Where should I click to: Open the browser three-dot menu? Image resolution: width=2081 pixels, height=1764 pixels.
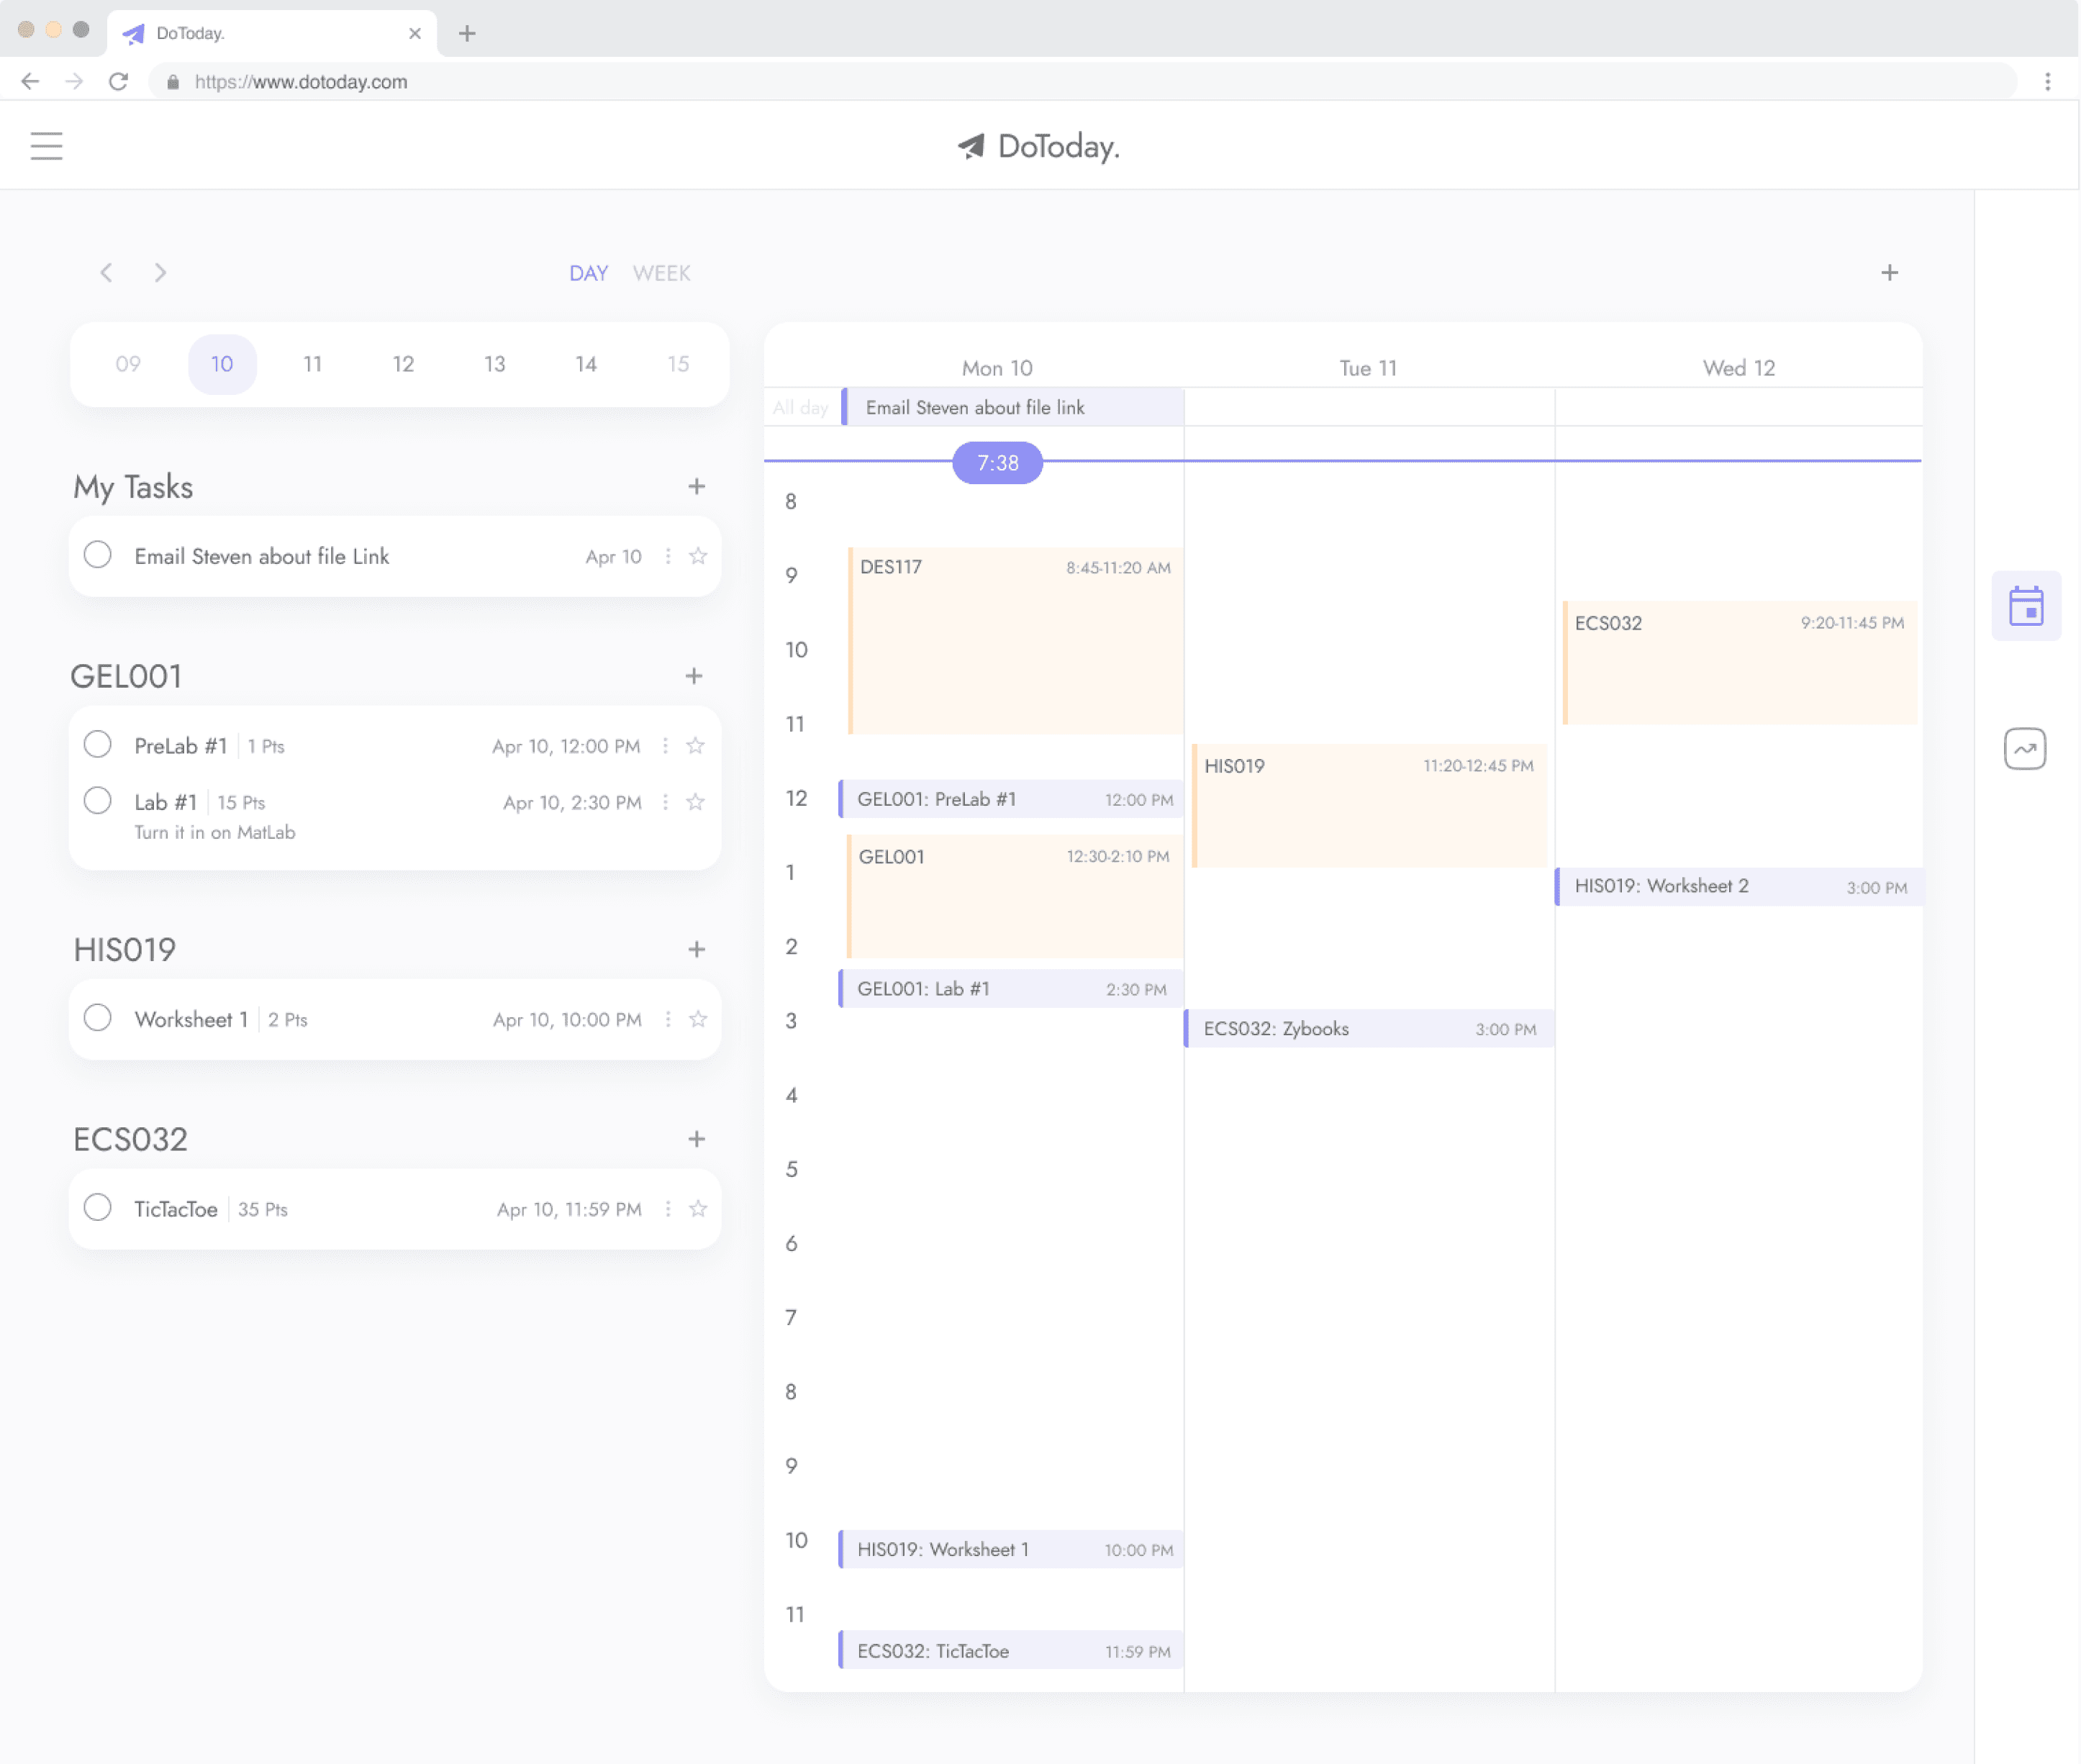point(2047,81)
